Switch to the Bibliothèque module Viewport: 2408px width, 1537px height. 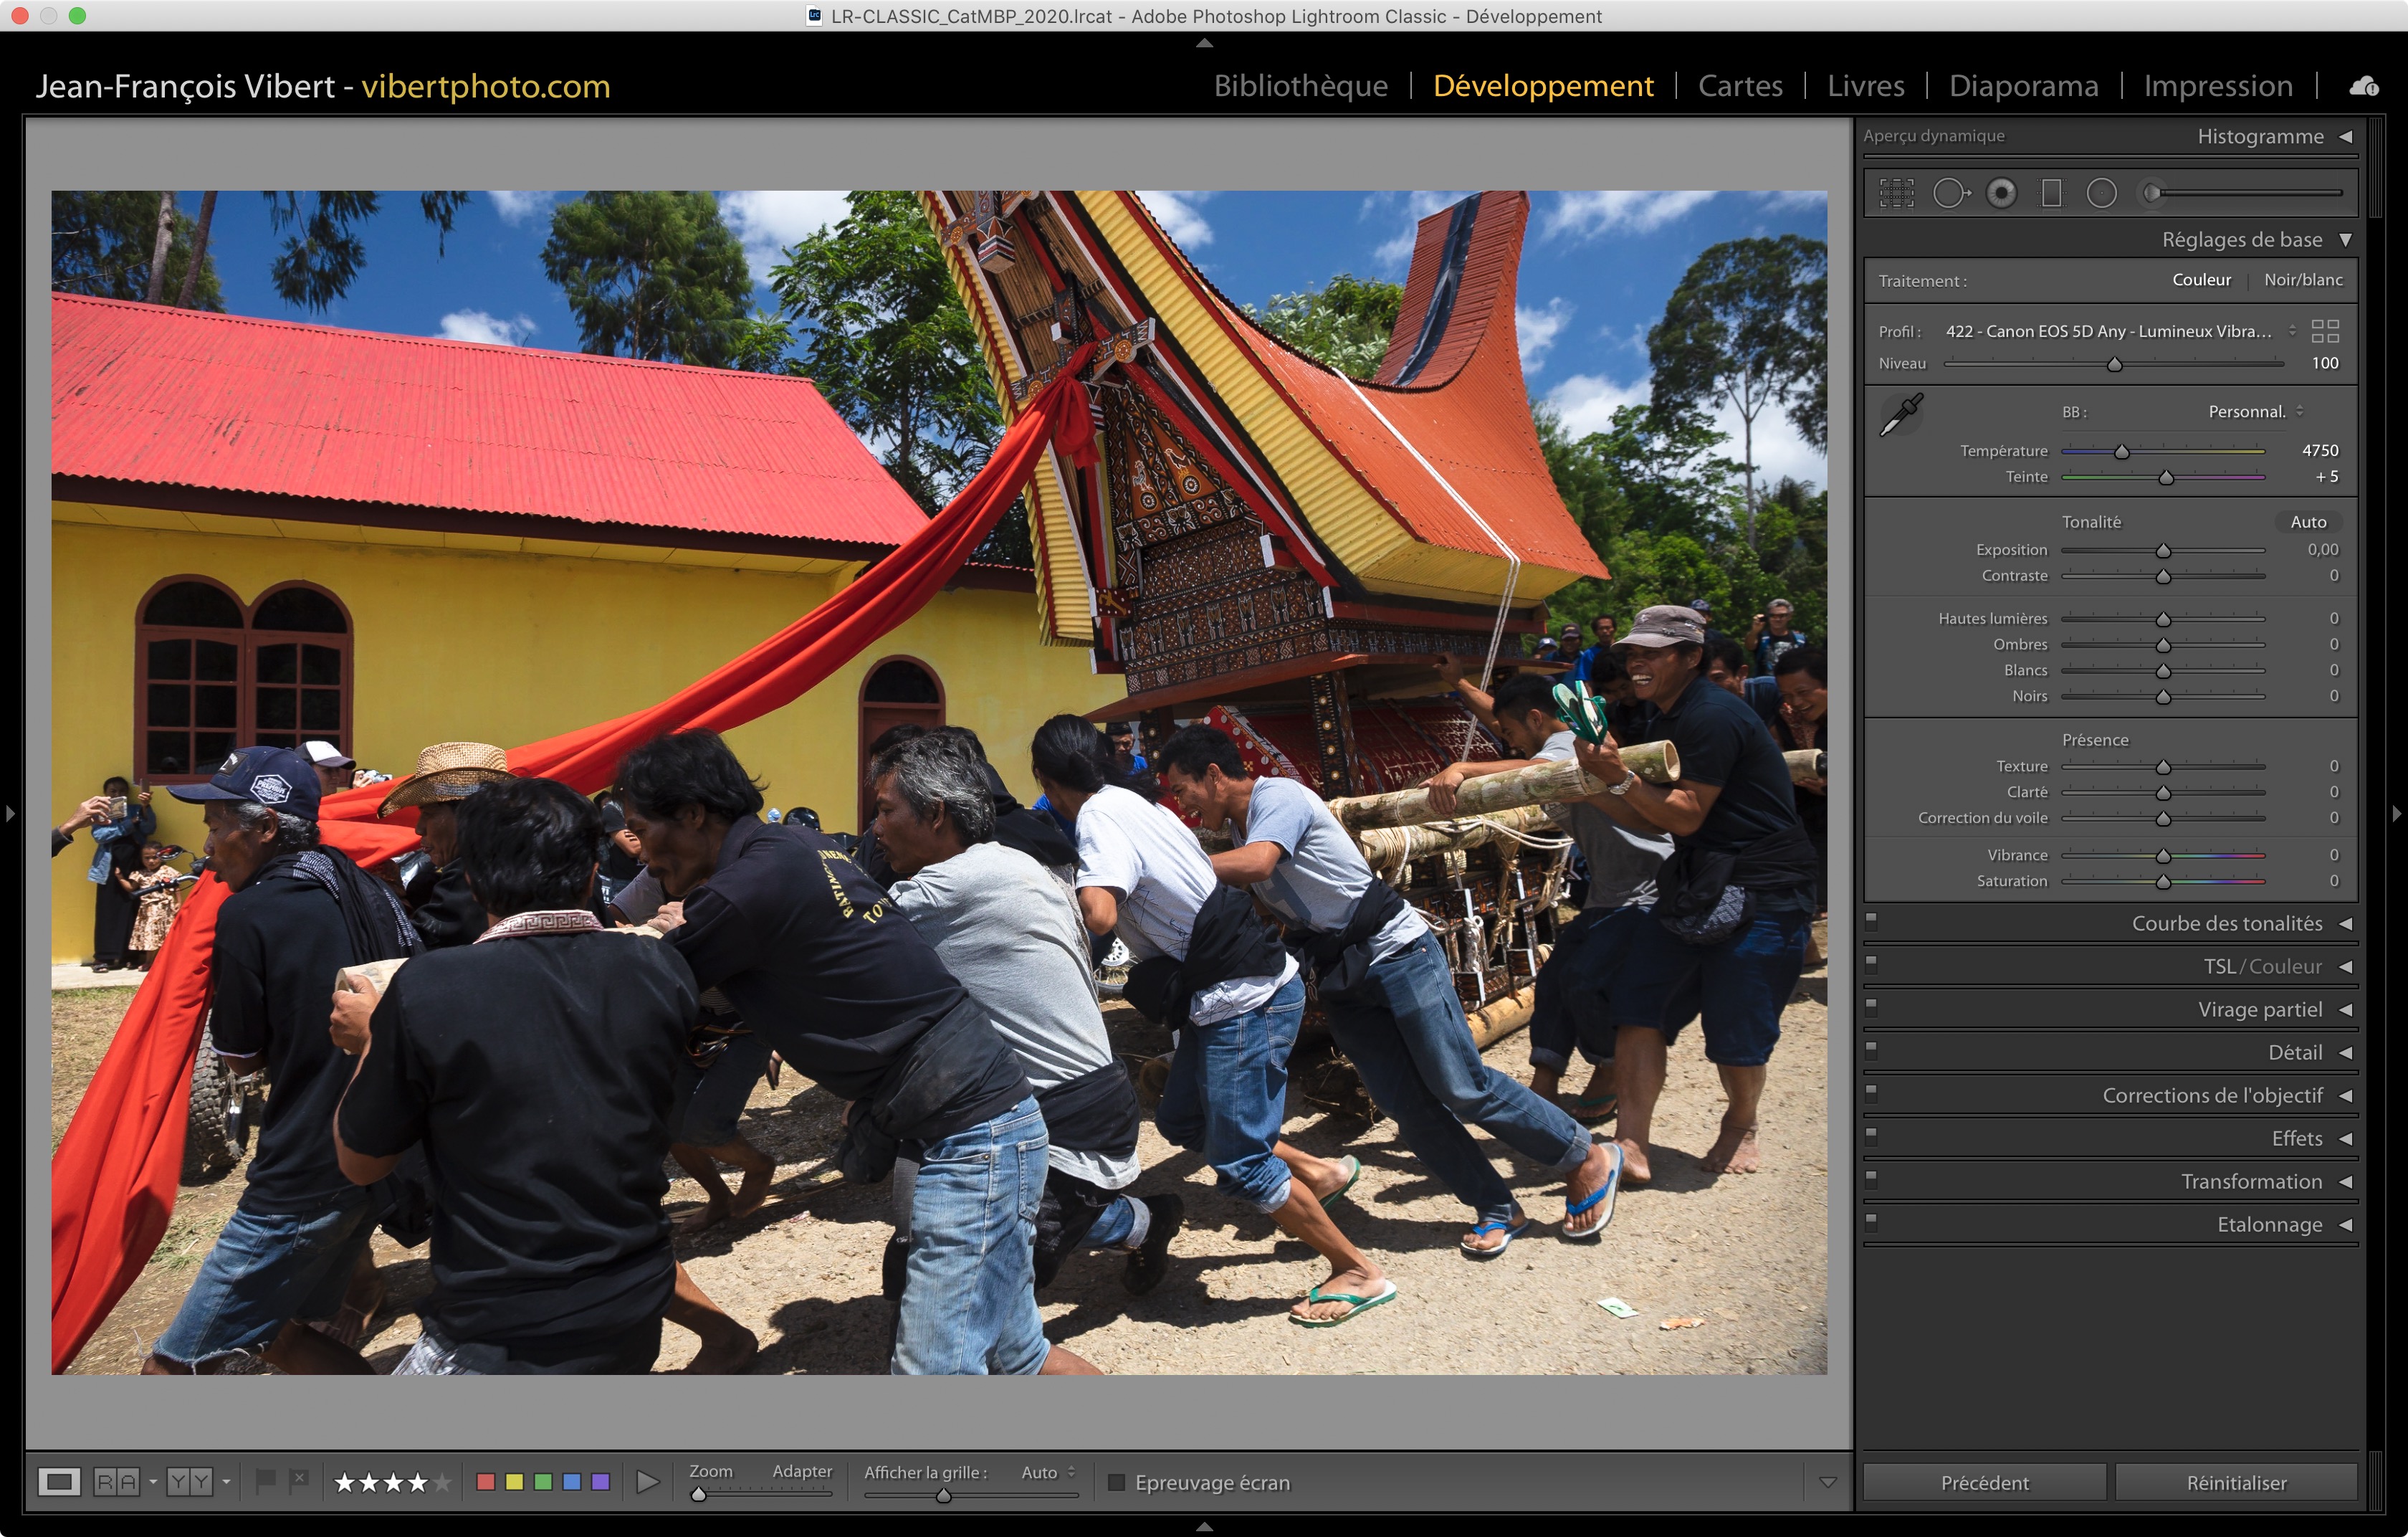[x=1300, y=86]
